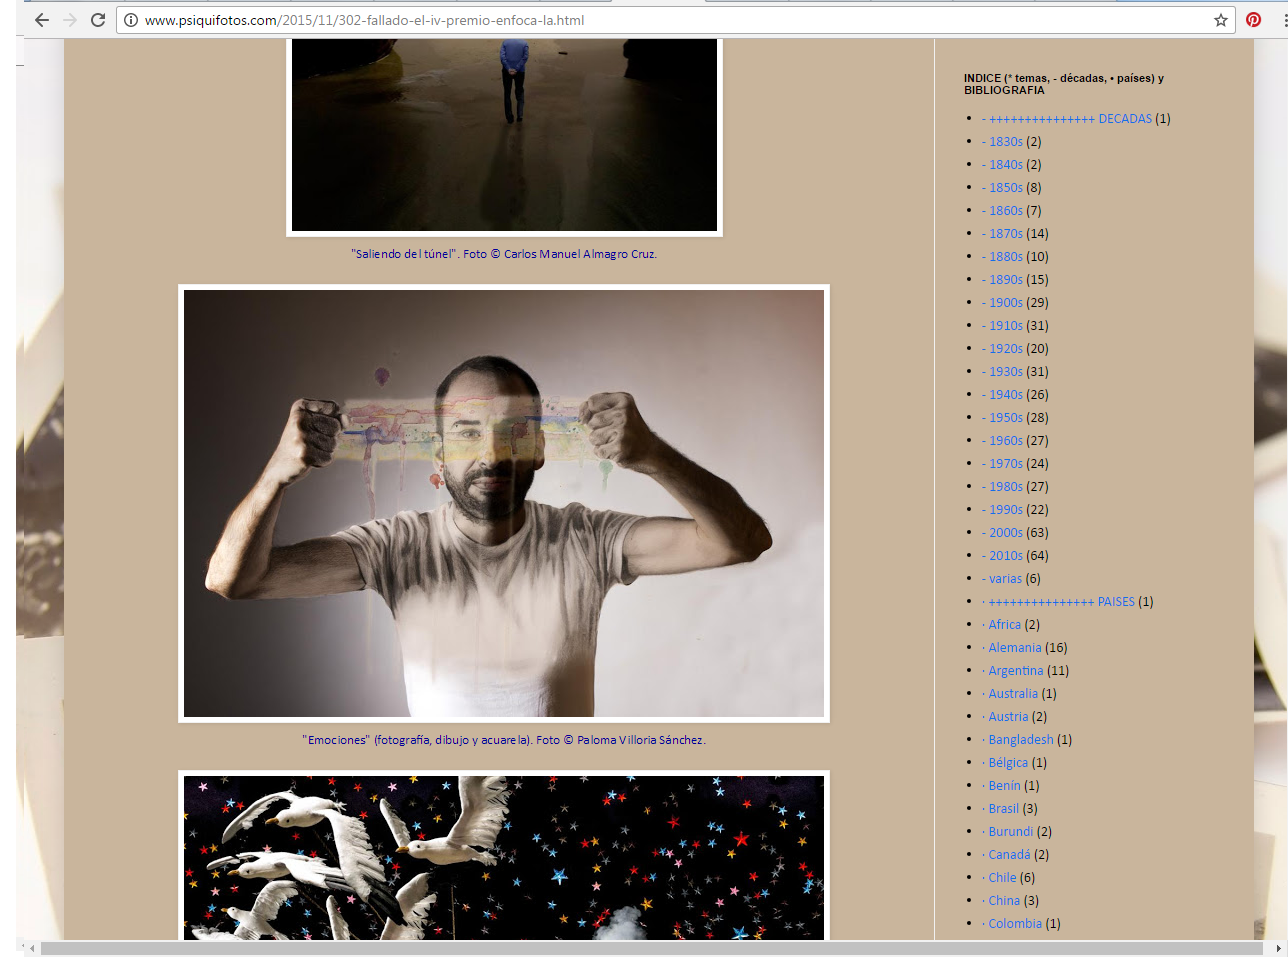Open the seagulls and stars image
1288x957 pixels.
(504, 857)
